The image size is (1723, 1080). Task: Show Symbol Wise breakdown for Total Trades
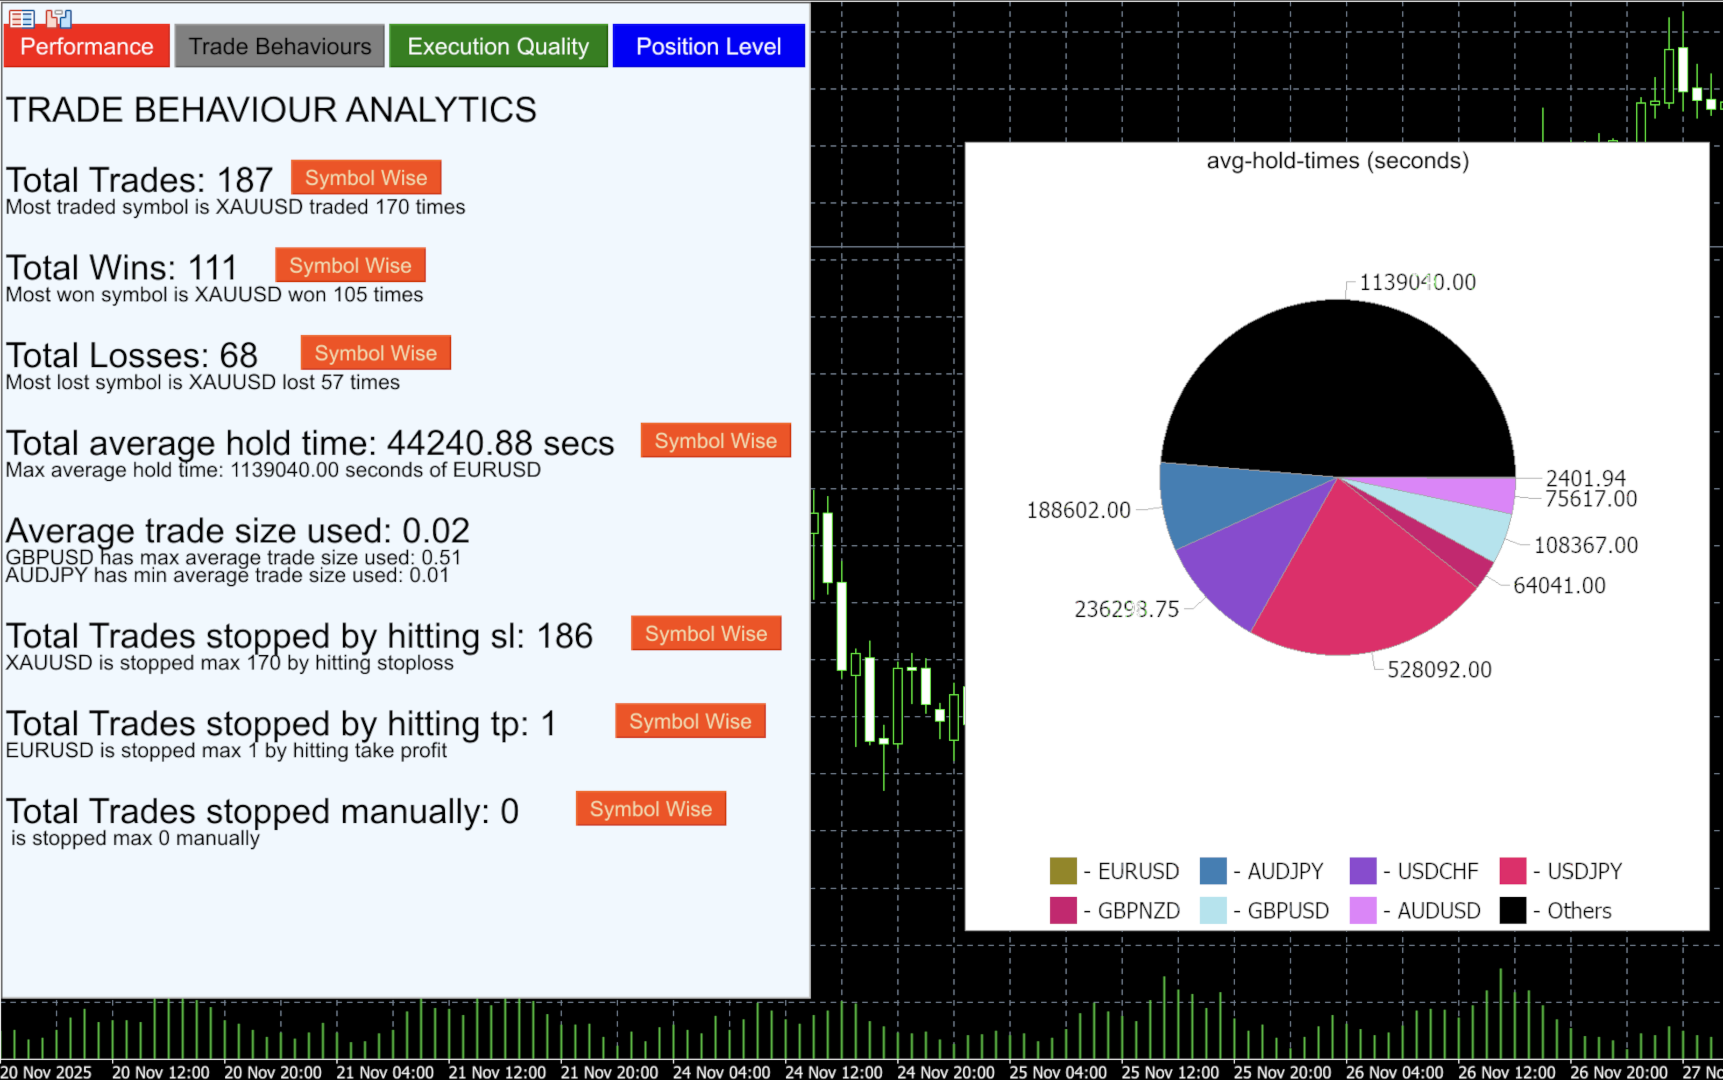coord(366,177)
